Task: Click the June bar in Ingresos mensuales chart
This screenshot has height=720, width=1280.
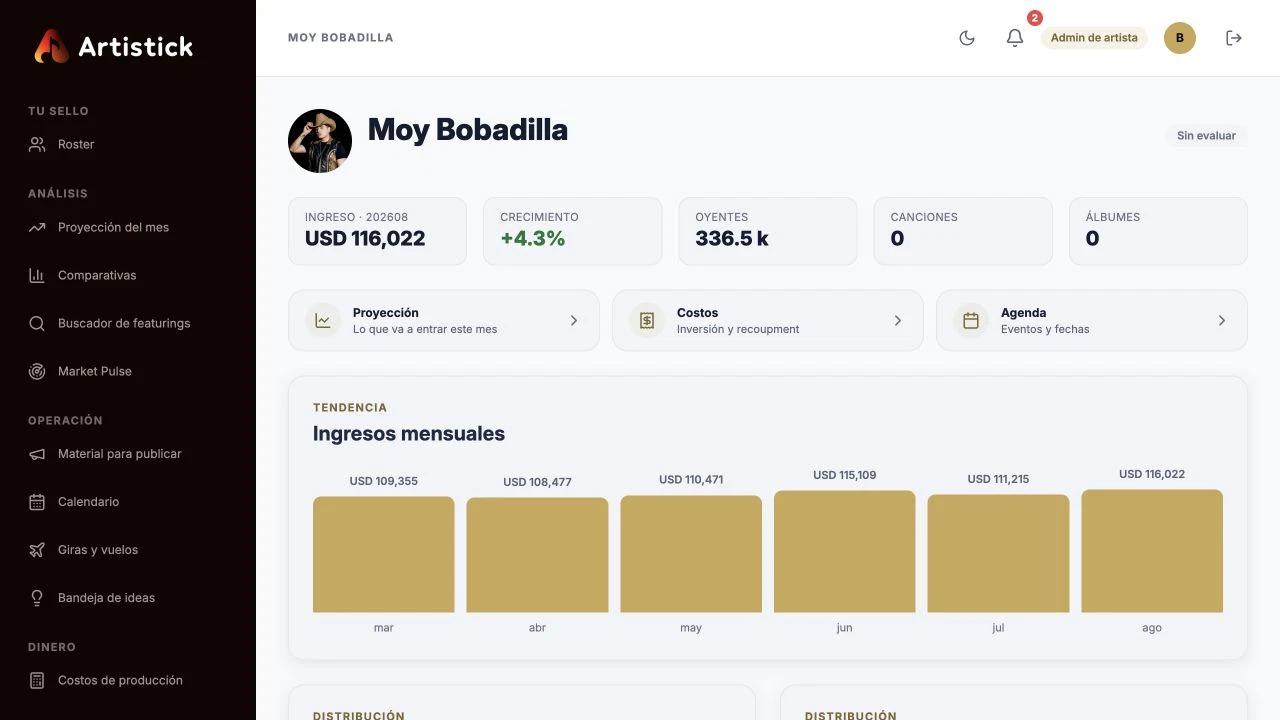Action: click(845, 551)
